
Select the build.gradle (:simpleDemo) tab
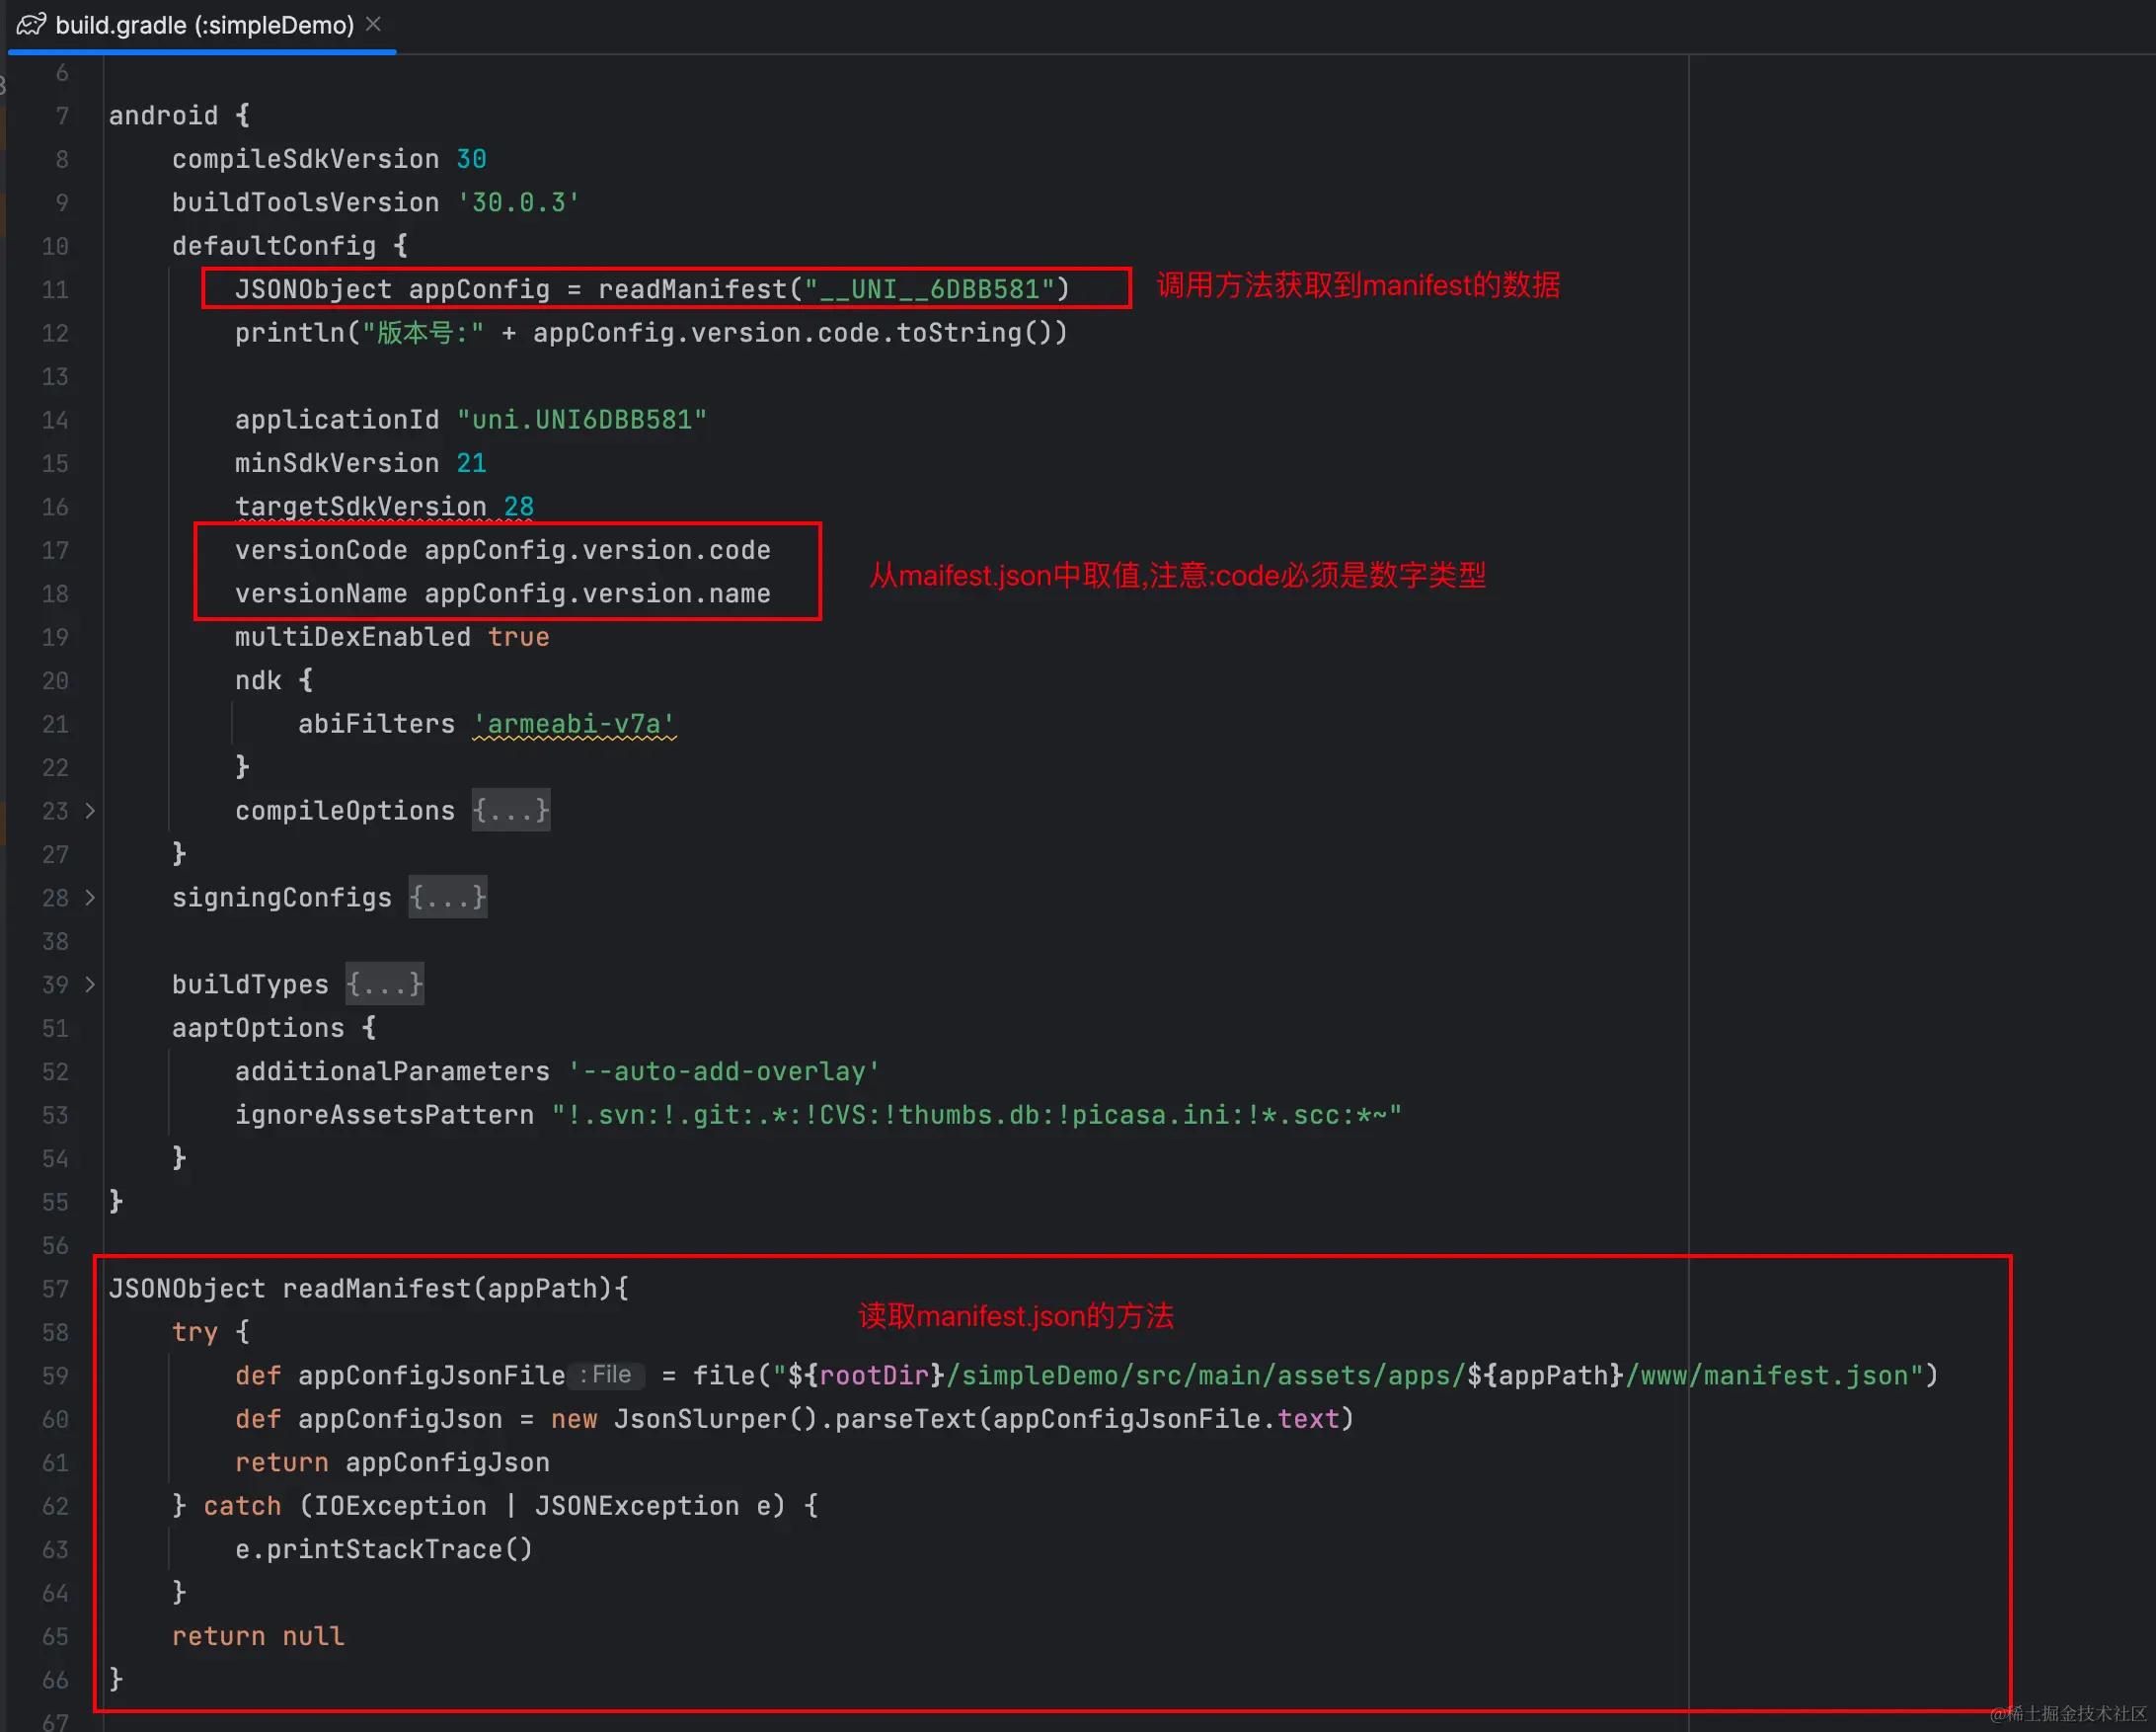(204, 25)
